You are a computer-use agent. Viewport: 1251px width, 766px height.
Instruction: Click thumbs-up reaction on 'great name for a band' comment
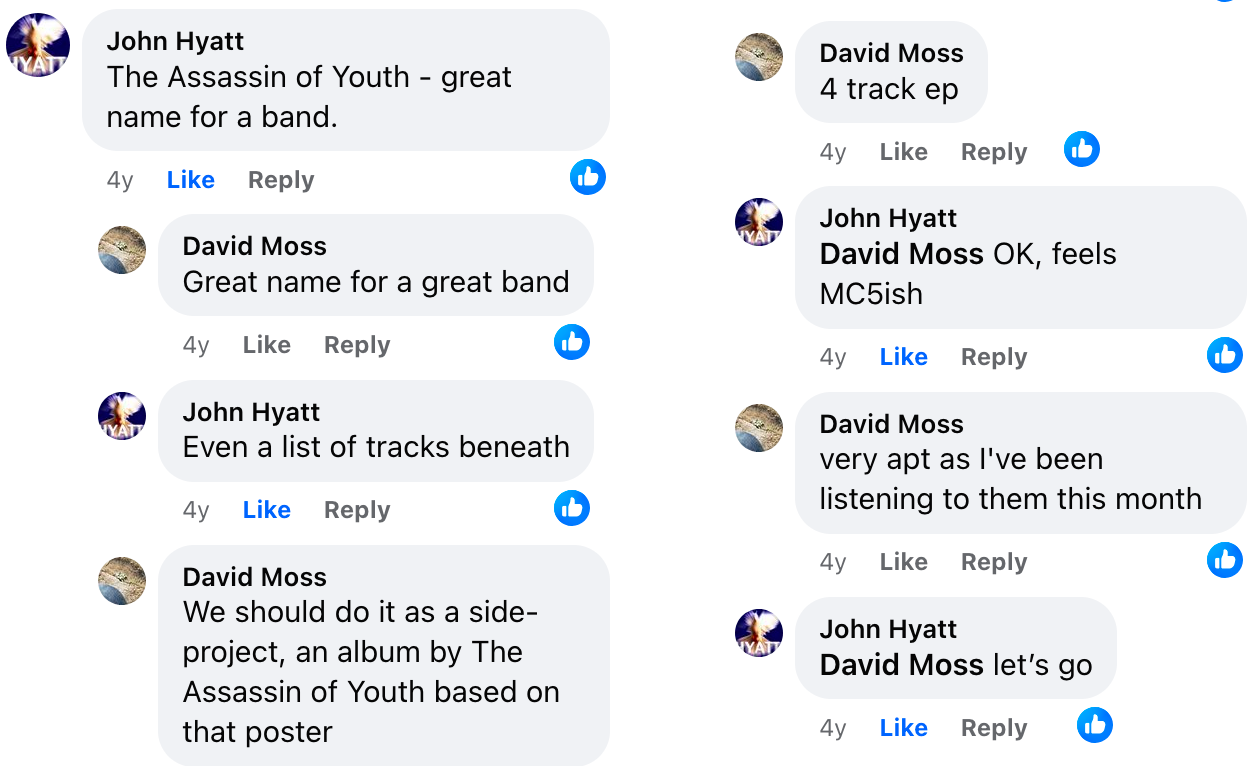(588, 177)
